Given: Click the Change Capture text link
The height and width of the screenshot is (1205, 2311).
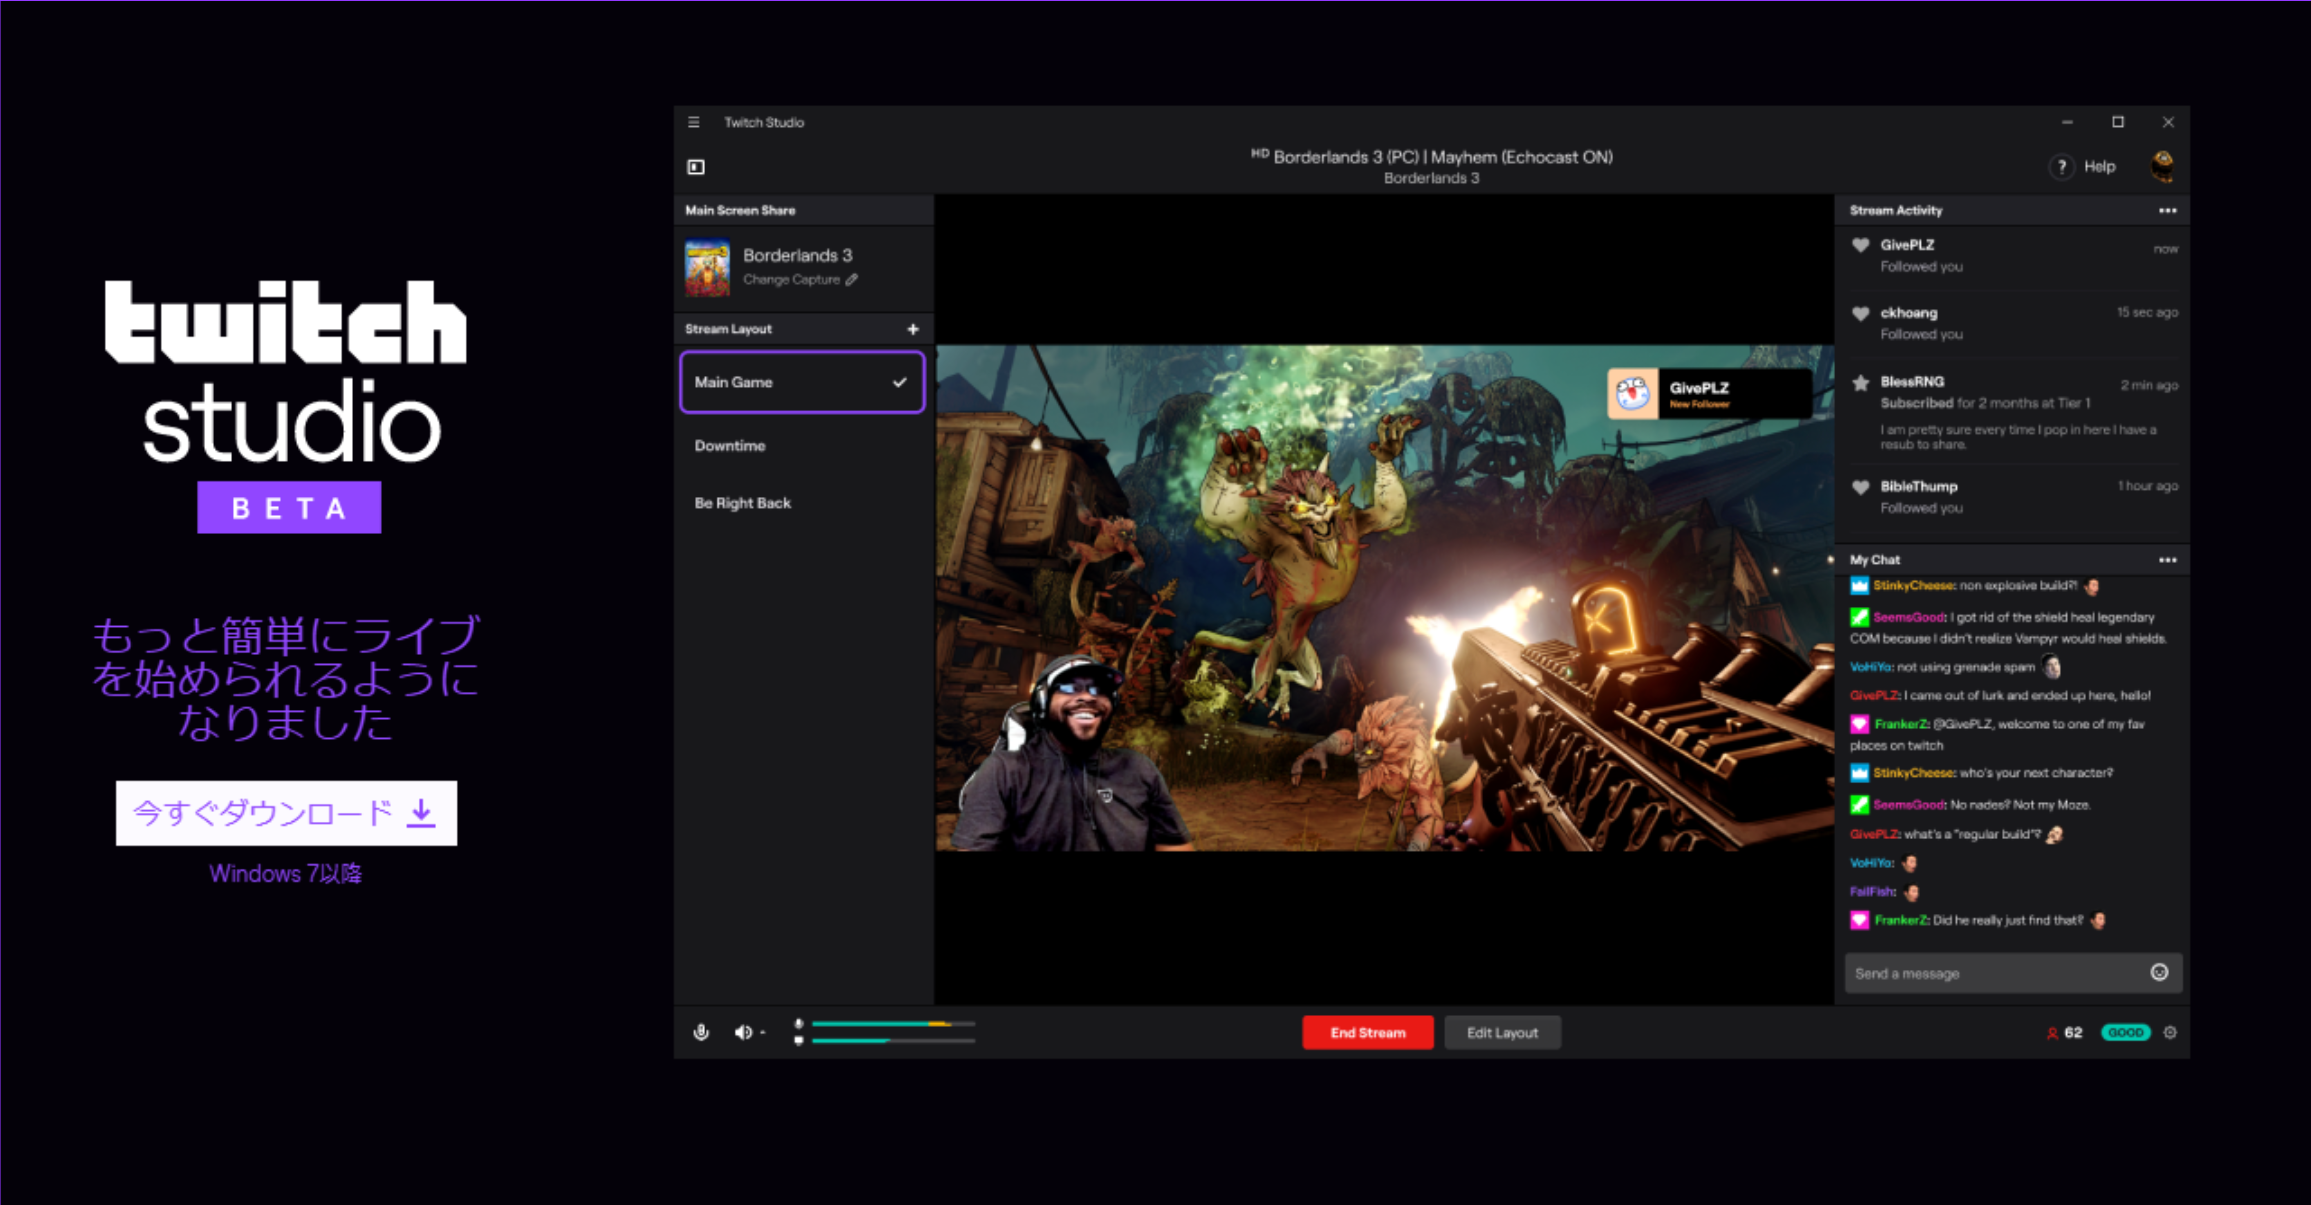Looking at the screenshot, I should 791,280.
